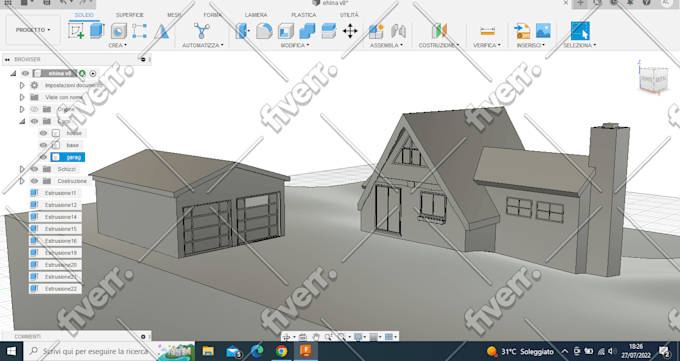Click the Look At icon in navigation bar

pyautogui.click(x=303, y=337)
